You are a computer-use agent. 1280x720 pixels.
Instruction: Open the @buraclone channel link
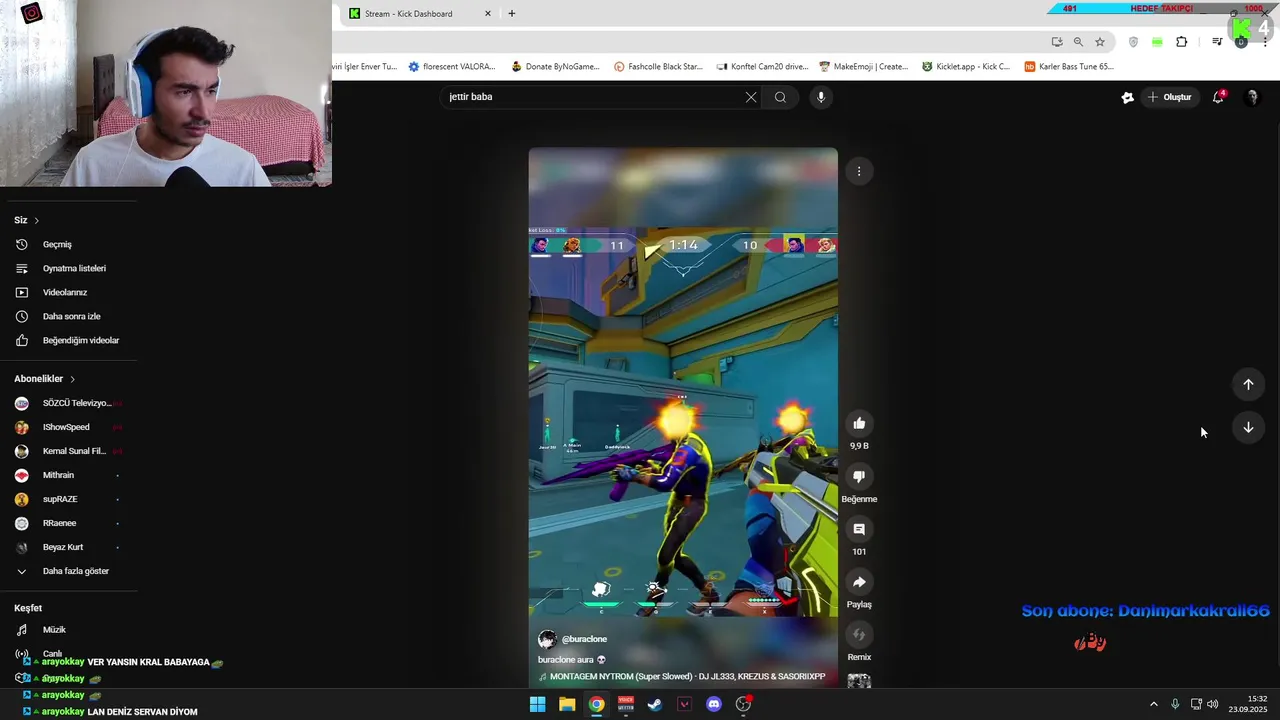(x=584, y=639)
